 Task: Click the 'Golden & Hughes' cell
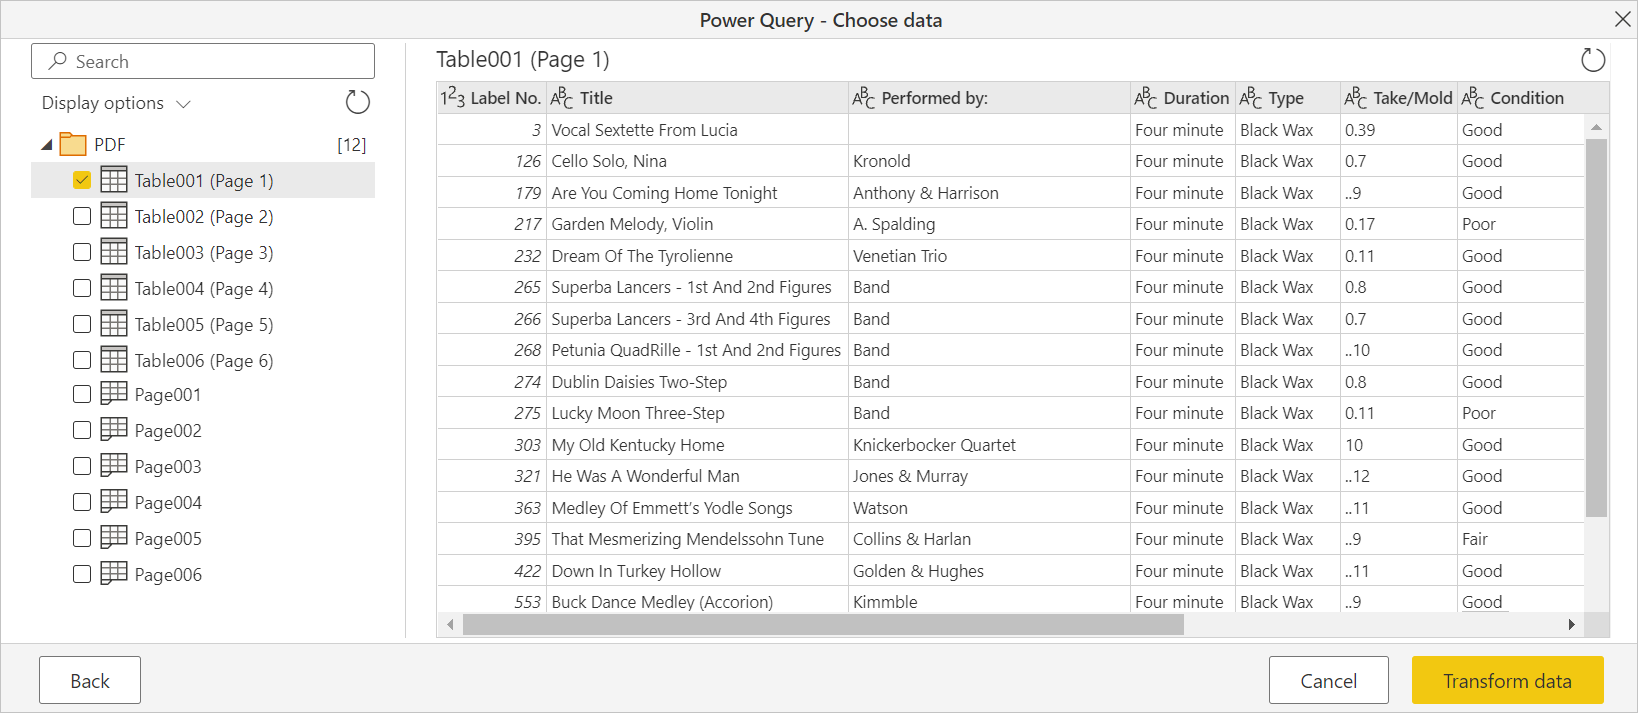(x=989, y=571)
